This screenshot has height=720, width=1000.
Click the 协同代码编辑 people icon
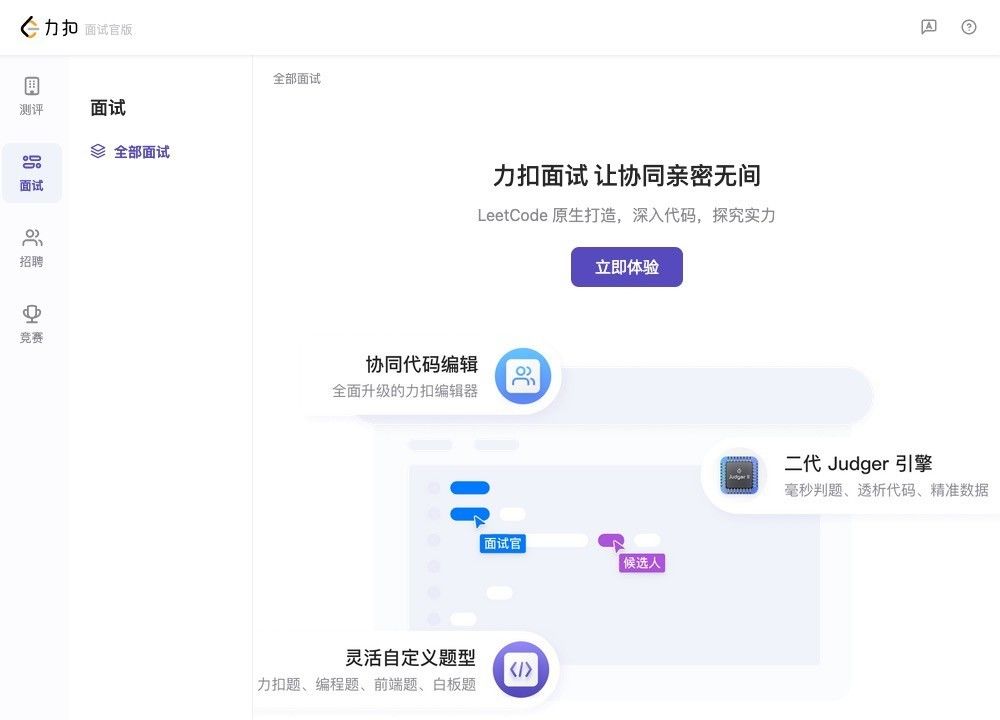click(523, 376)
